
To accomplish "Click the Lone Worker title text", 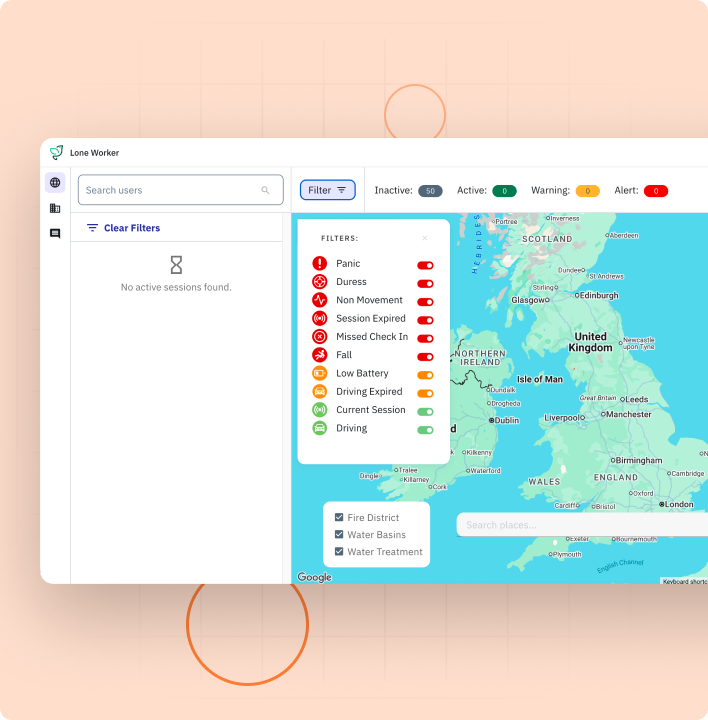I will 95,153.
